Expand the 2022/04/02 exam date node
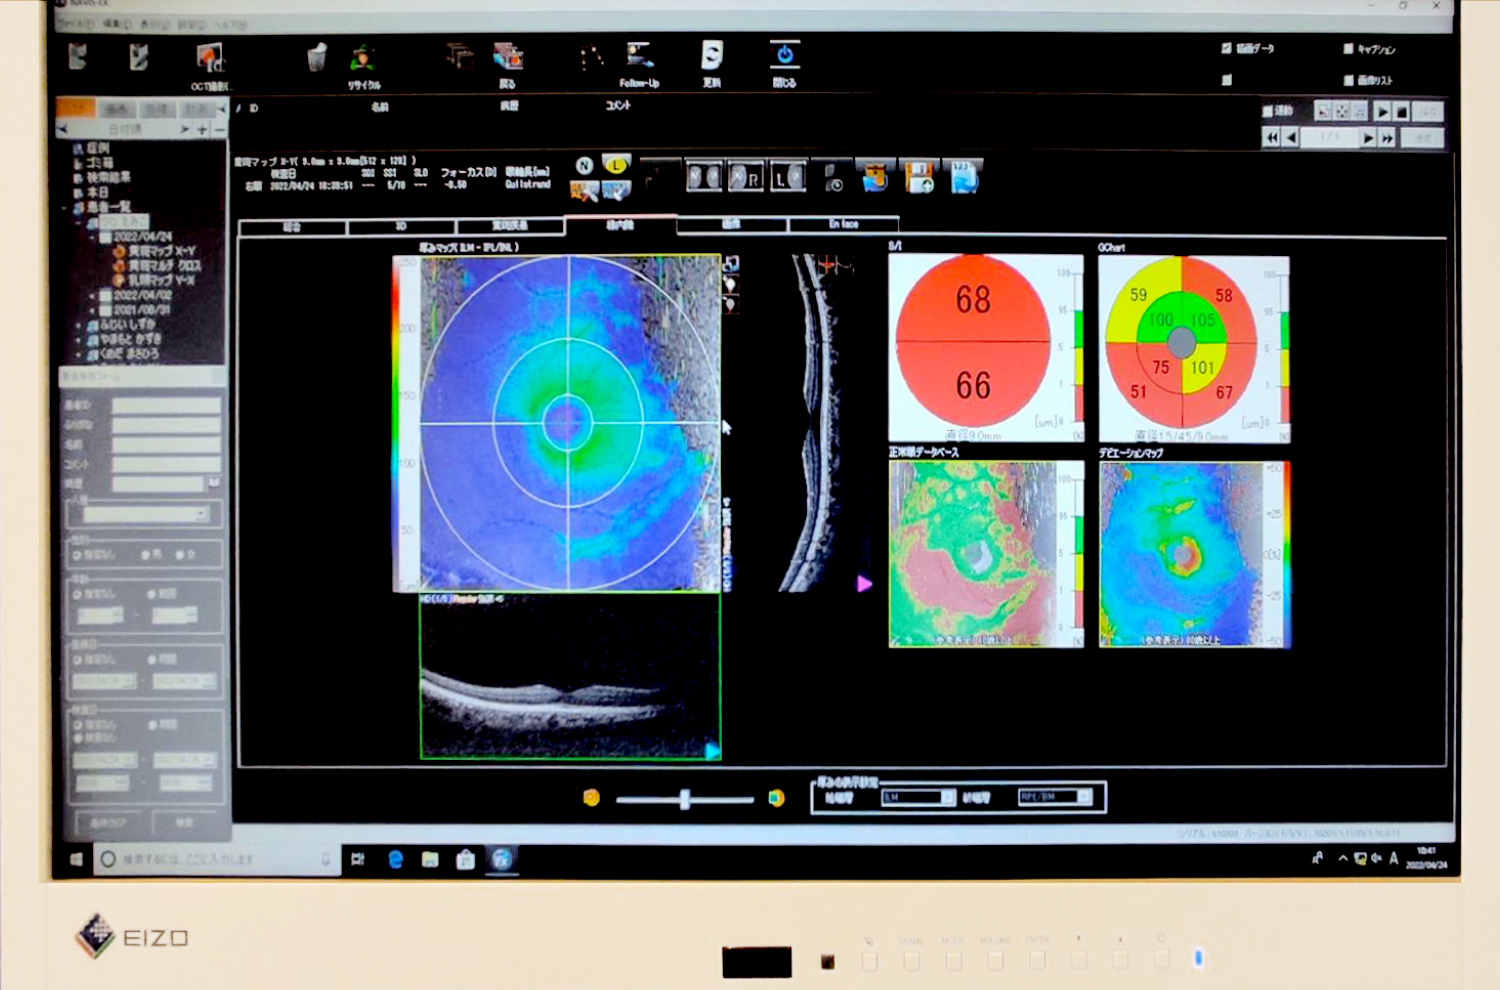1500x990 pixels. [93, 296]
